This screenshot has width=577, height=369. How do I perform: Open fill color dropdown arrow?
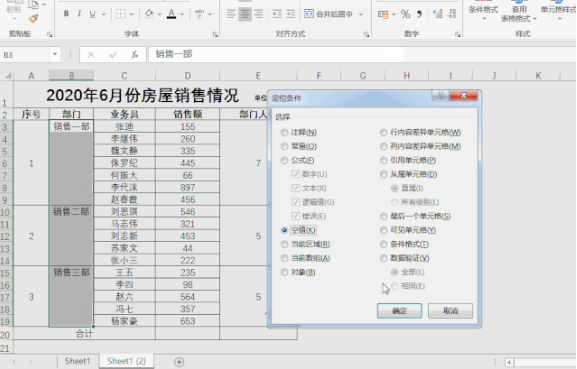click(159, 14)
